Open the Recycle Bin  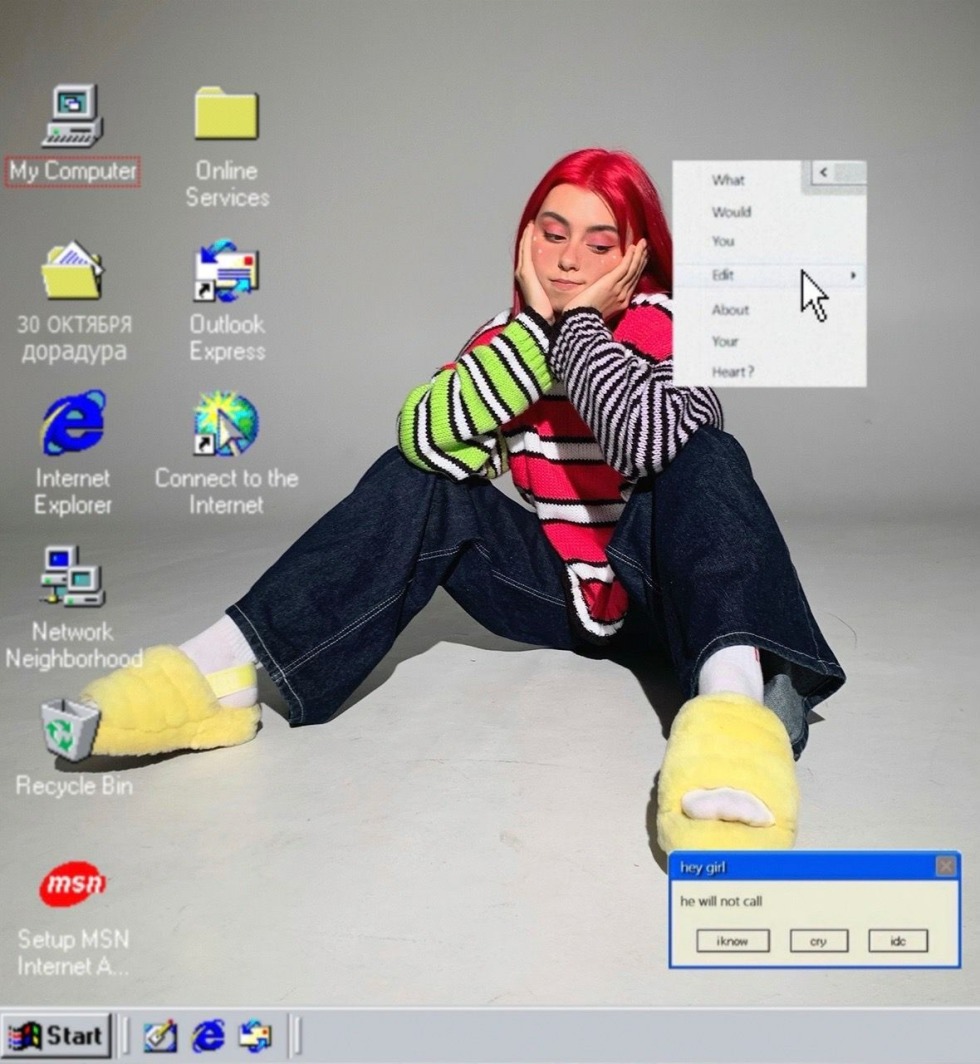[70, 730]
